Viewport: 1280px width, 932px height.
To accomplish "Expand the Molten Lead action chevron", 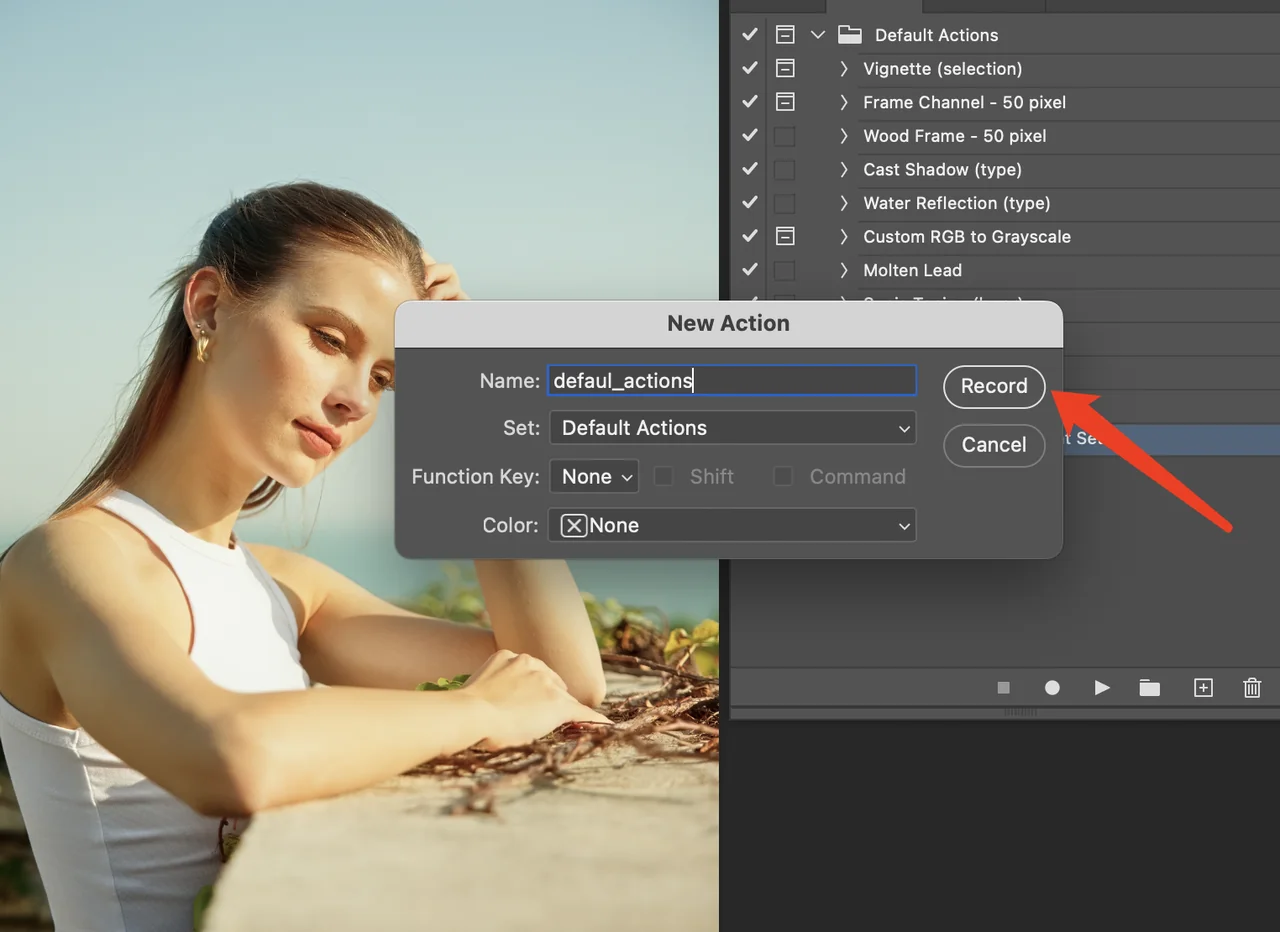I will (x=843, y=270).
